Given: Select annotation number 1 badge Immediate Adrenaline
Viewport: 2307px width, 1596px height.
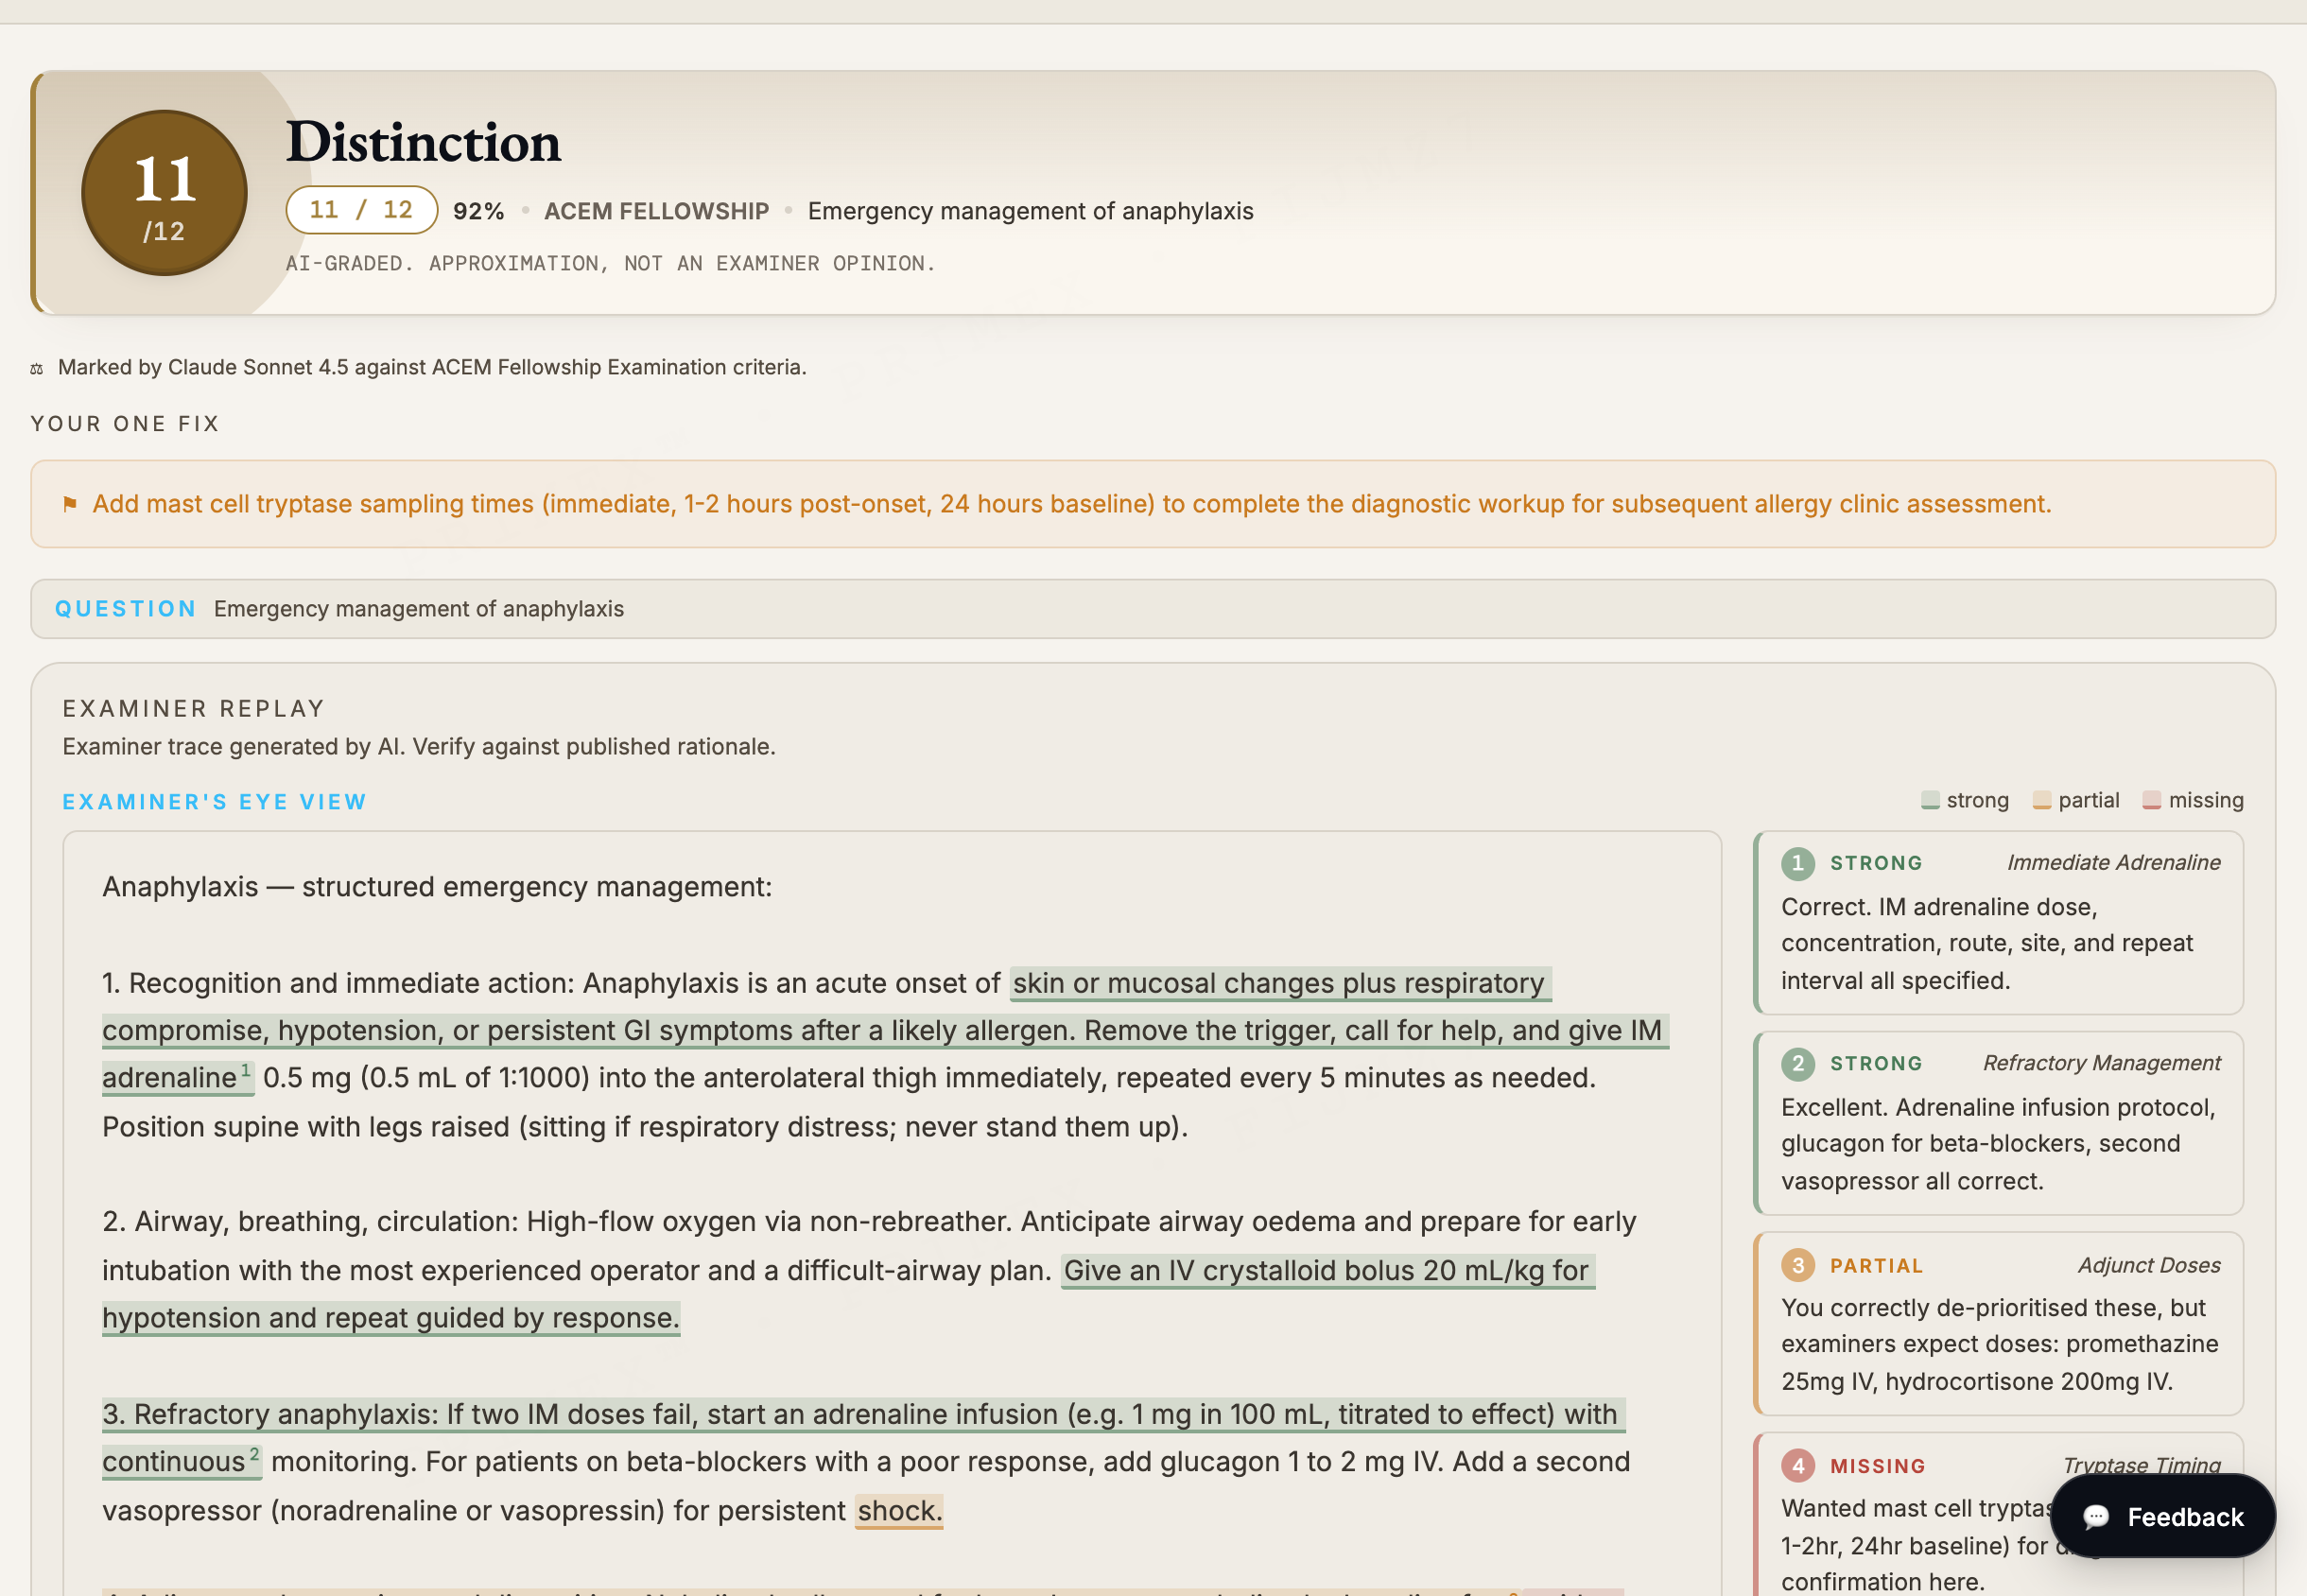Looking at the screenshot, I should pyautogui.click(x=1798, y=863).
